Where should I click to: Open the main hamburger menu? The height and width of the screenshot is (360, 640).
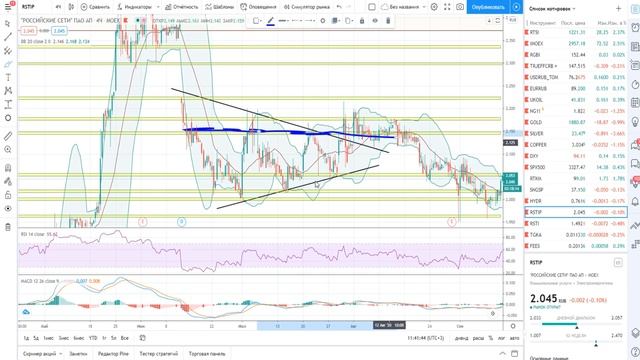[8, 7]
